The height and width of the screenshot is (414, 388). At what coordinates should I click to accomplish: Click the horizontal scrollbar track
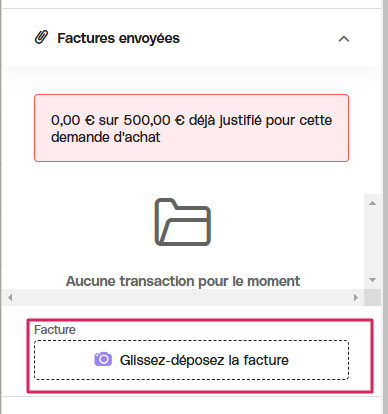pyautogui.click(x=183, y=297)
